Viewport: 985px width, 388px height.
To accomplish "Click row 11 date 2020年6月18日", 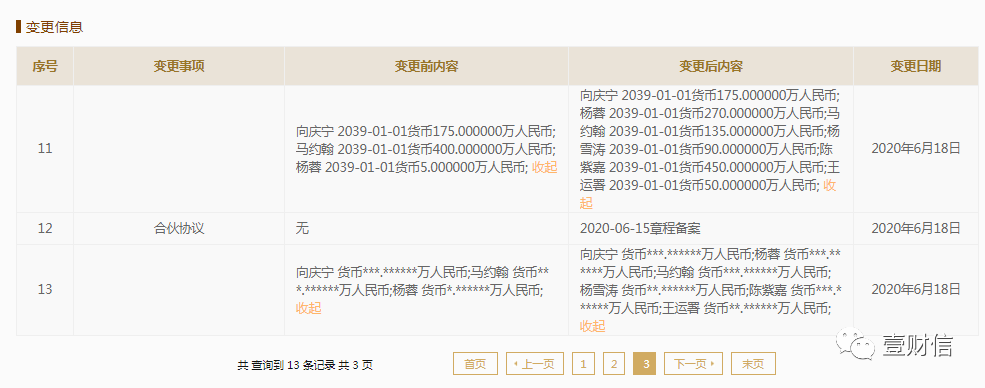I will point(916,149).
